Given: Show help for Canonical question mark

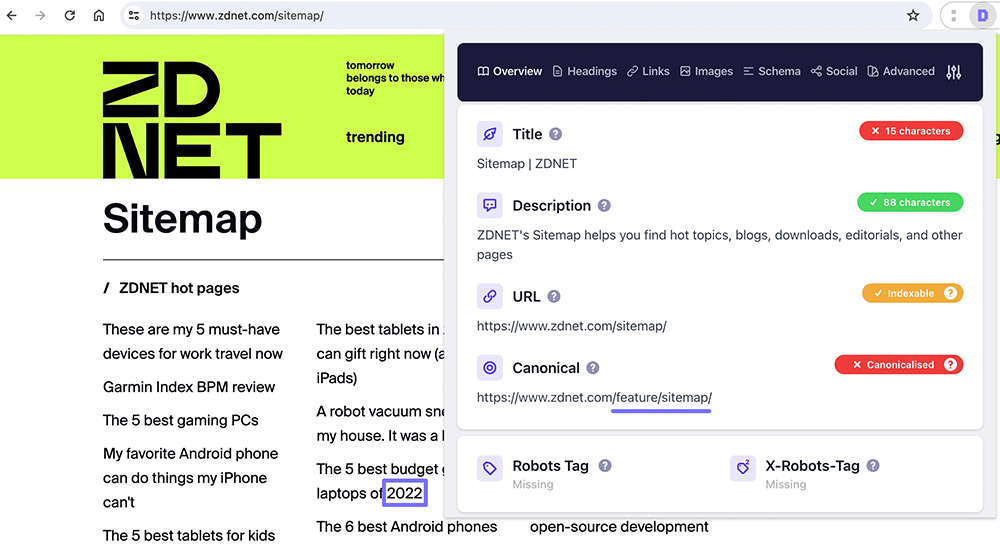Looking at the screenshot, I should click(592, 368).
